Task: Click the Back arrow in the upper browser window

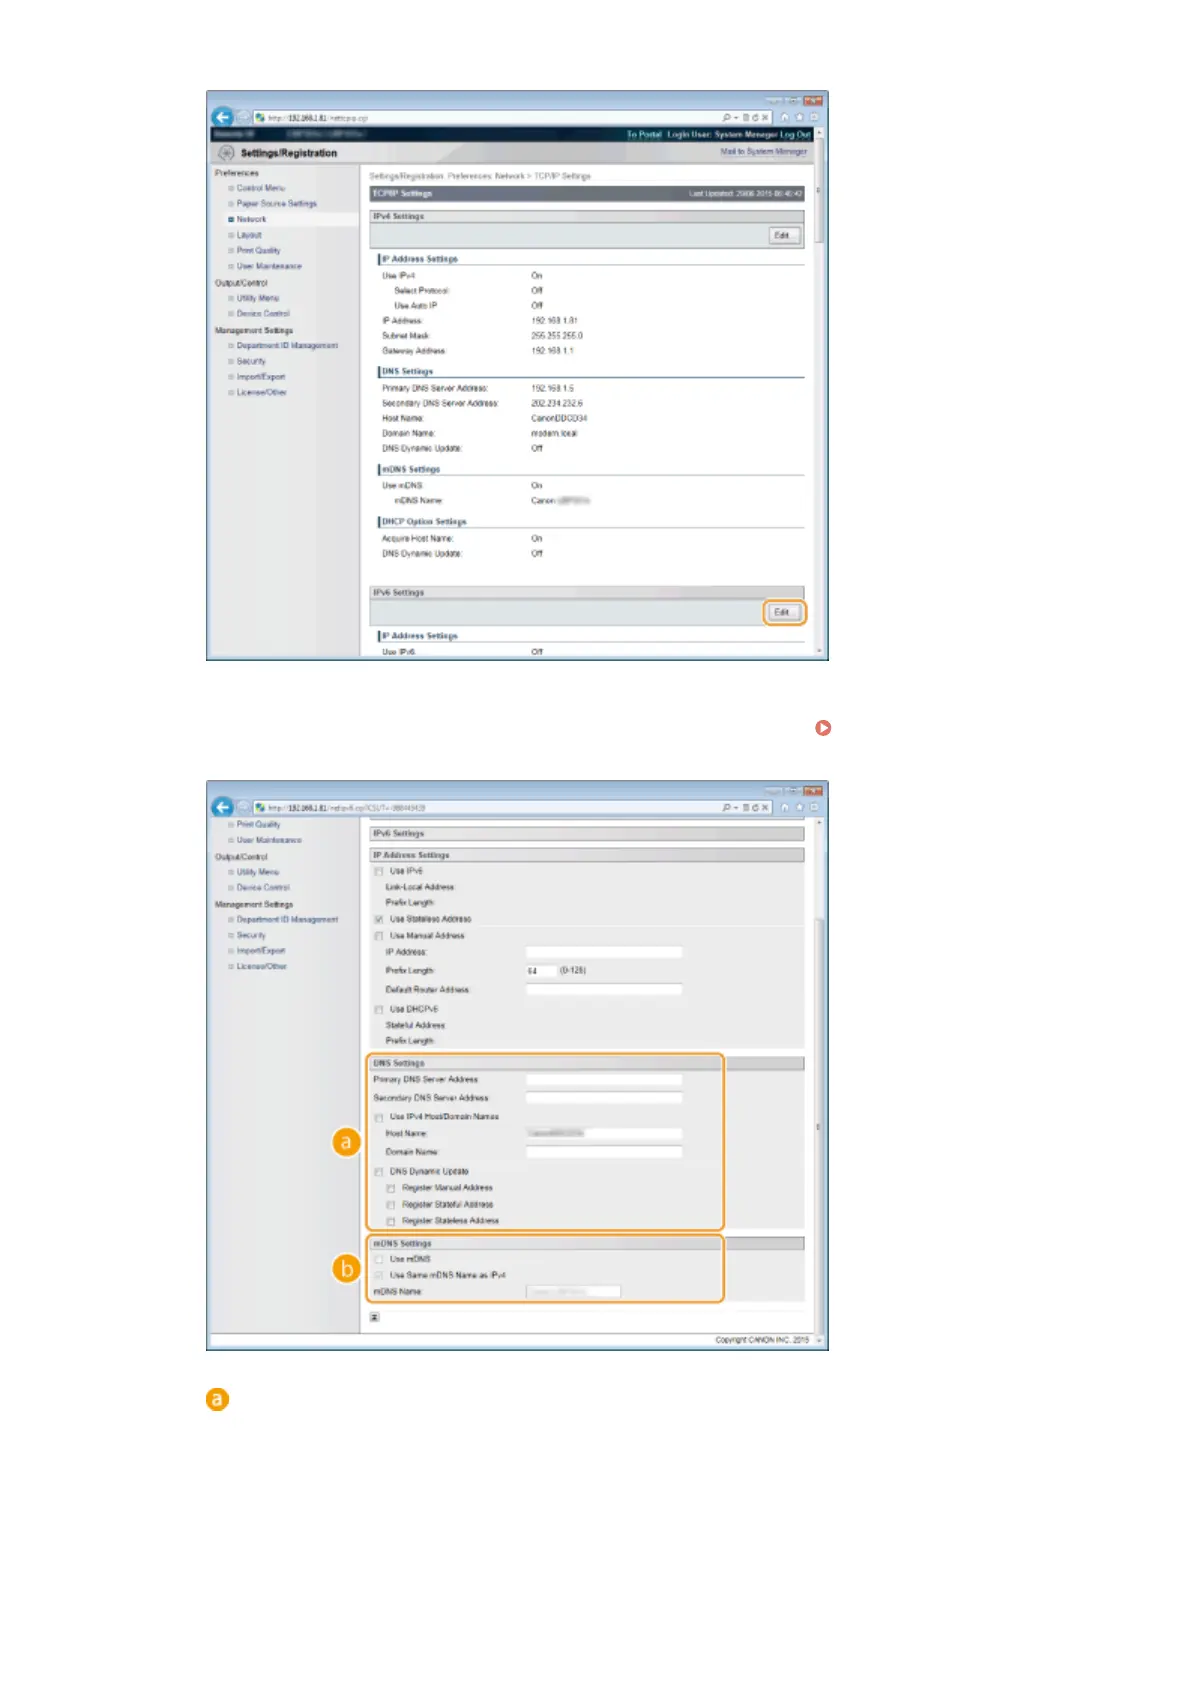Action: 222,117
